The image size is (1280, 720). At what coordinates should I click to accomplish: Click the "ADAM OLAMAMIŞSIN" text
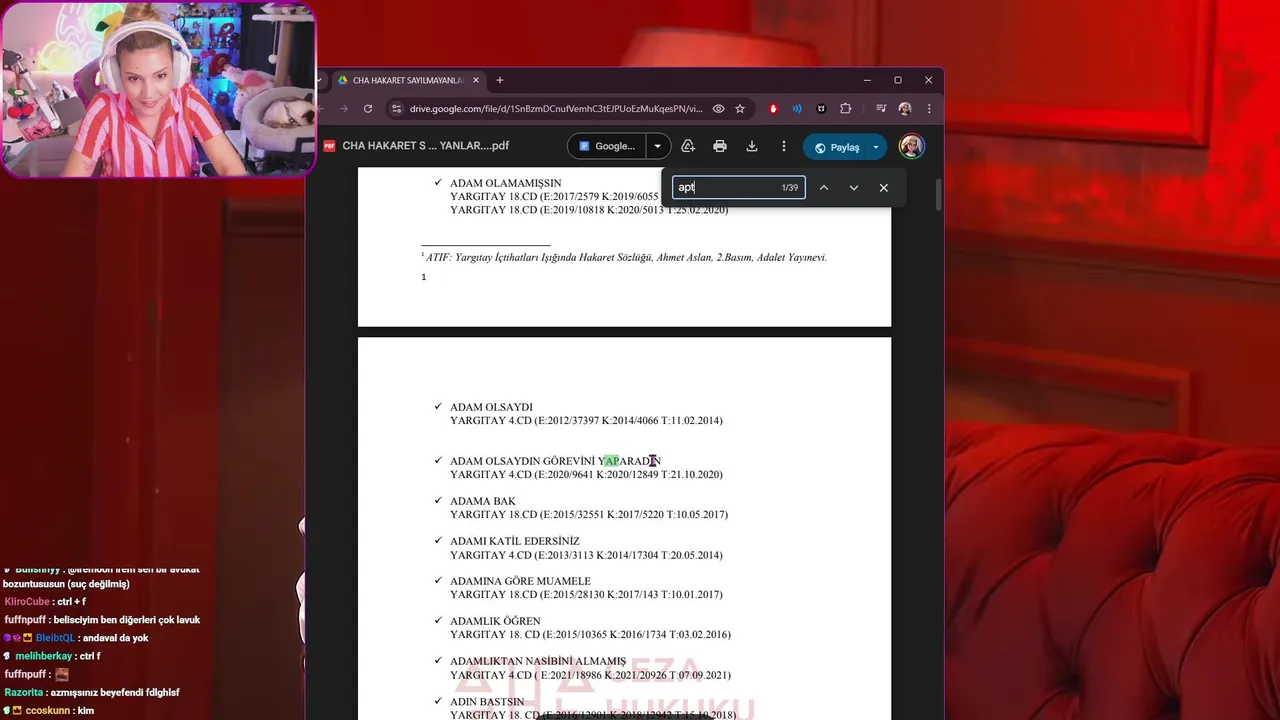(506, 183)
